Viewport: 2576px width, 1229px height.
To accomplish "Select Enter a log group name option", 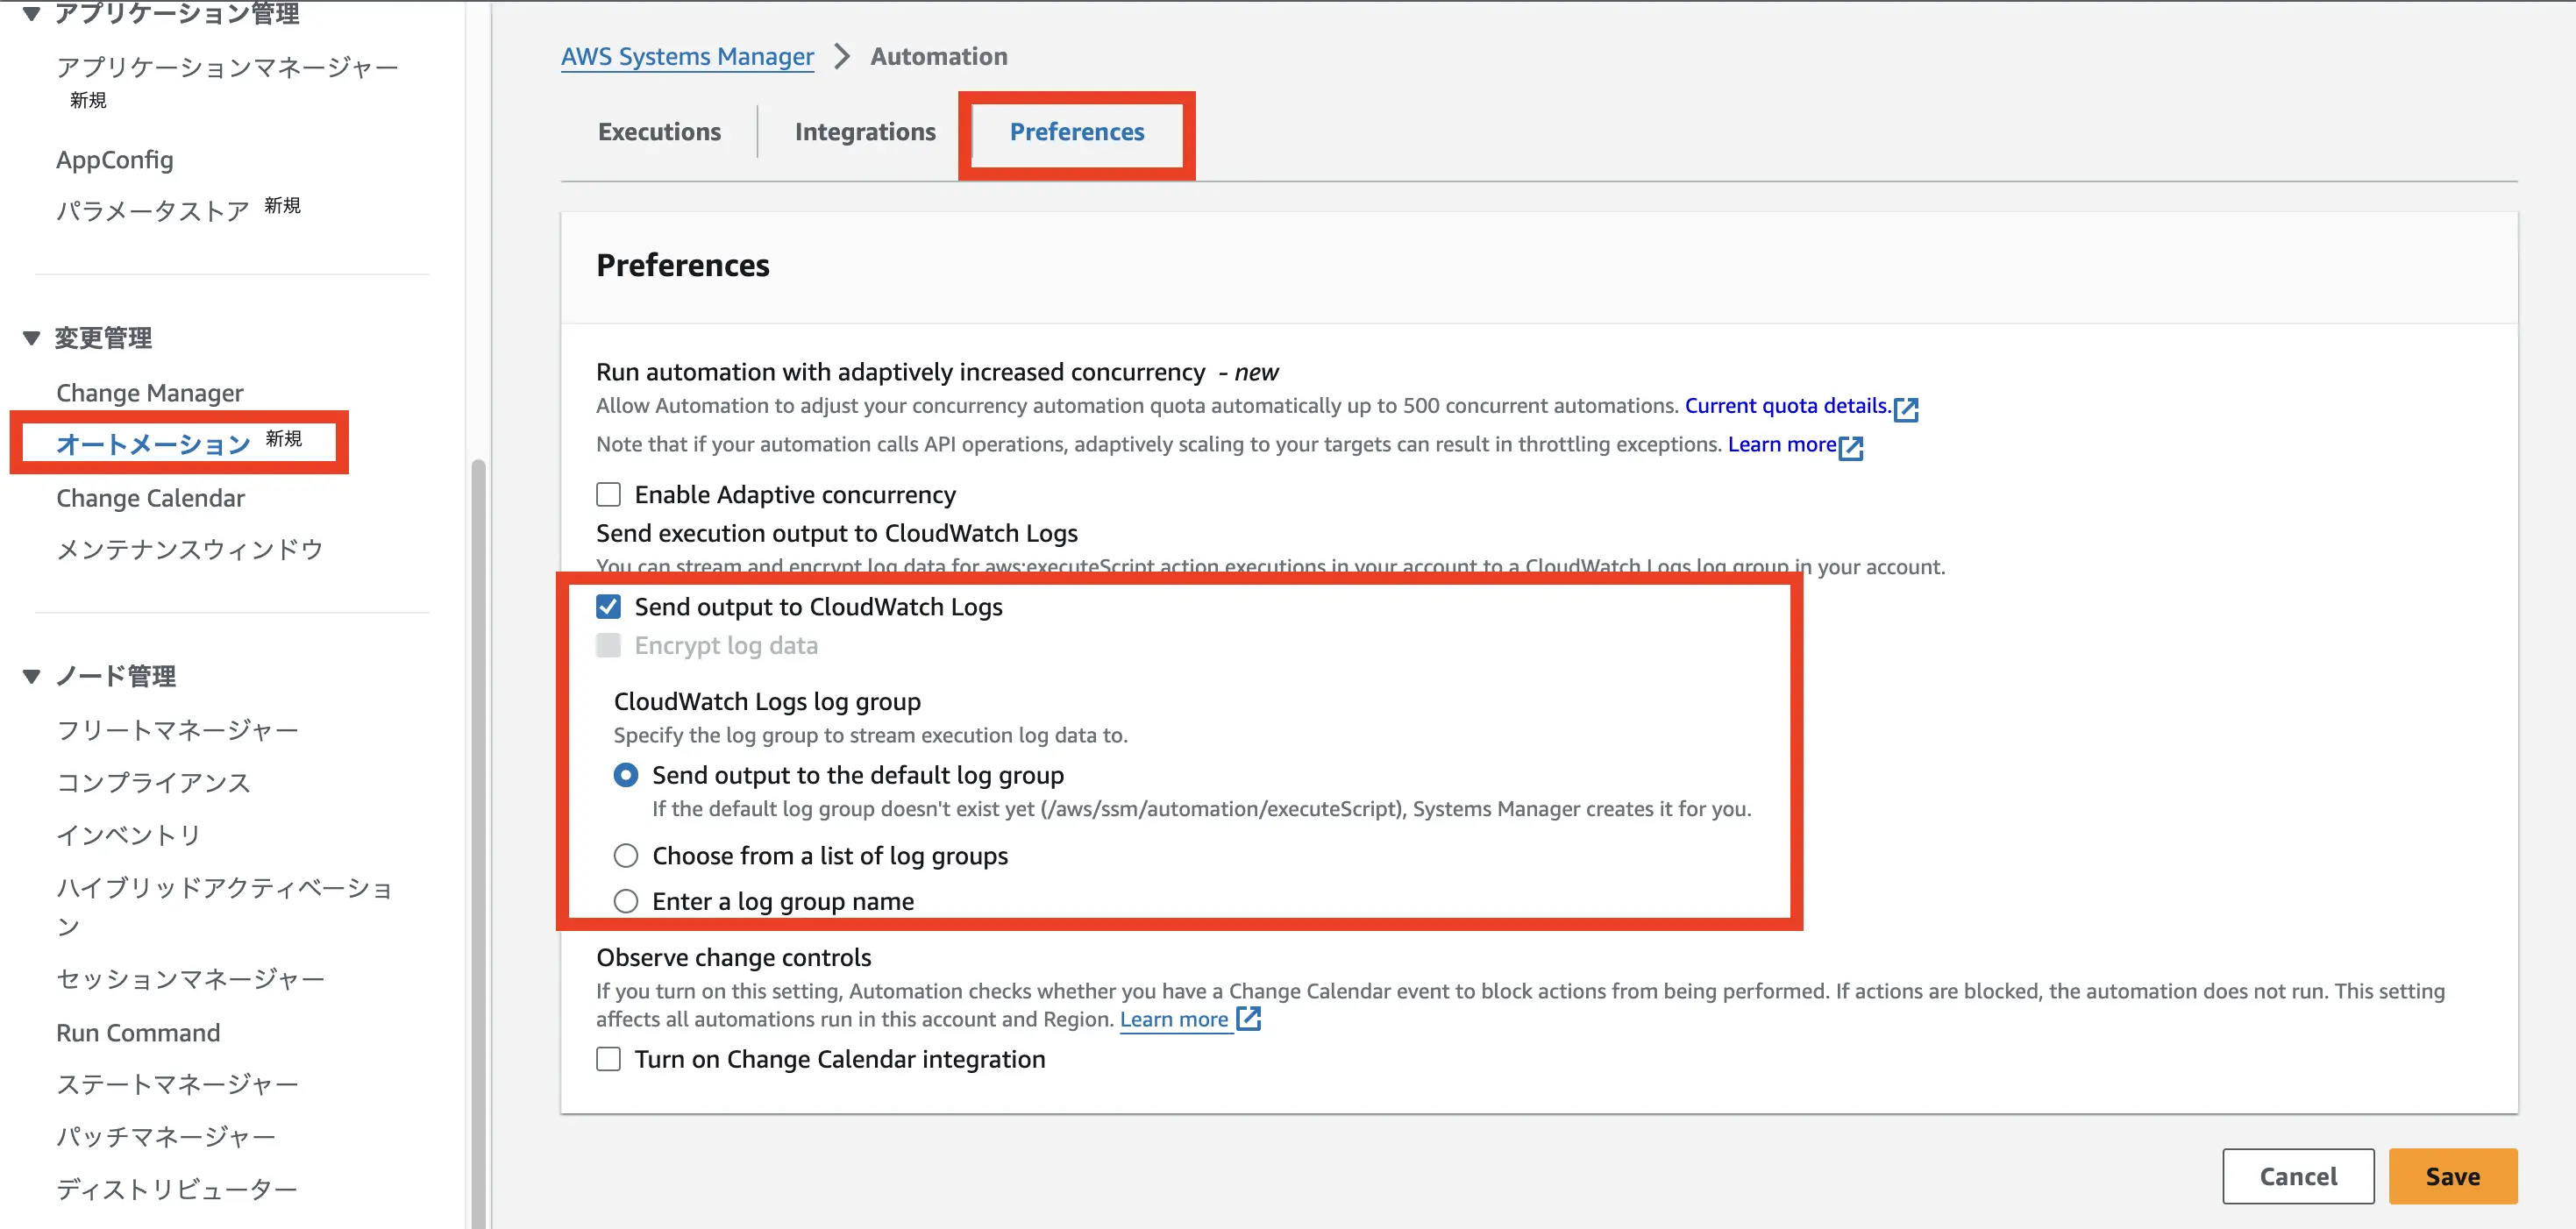I will point(625,900).
